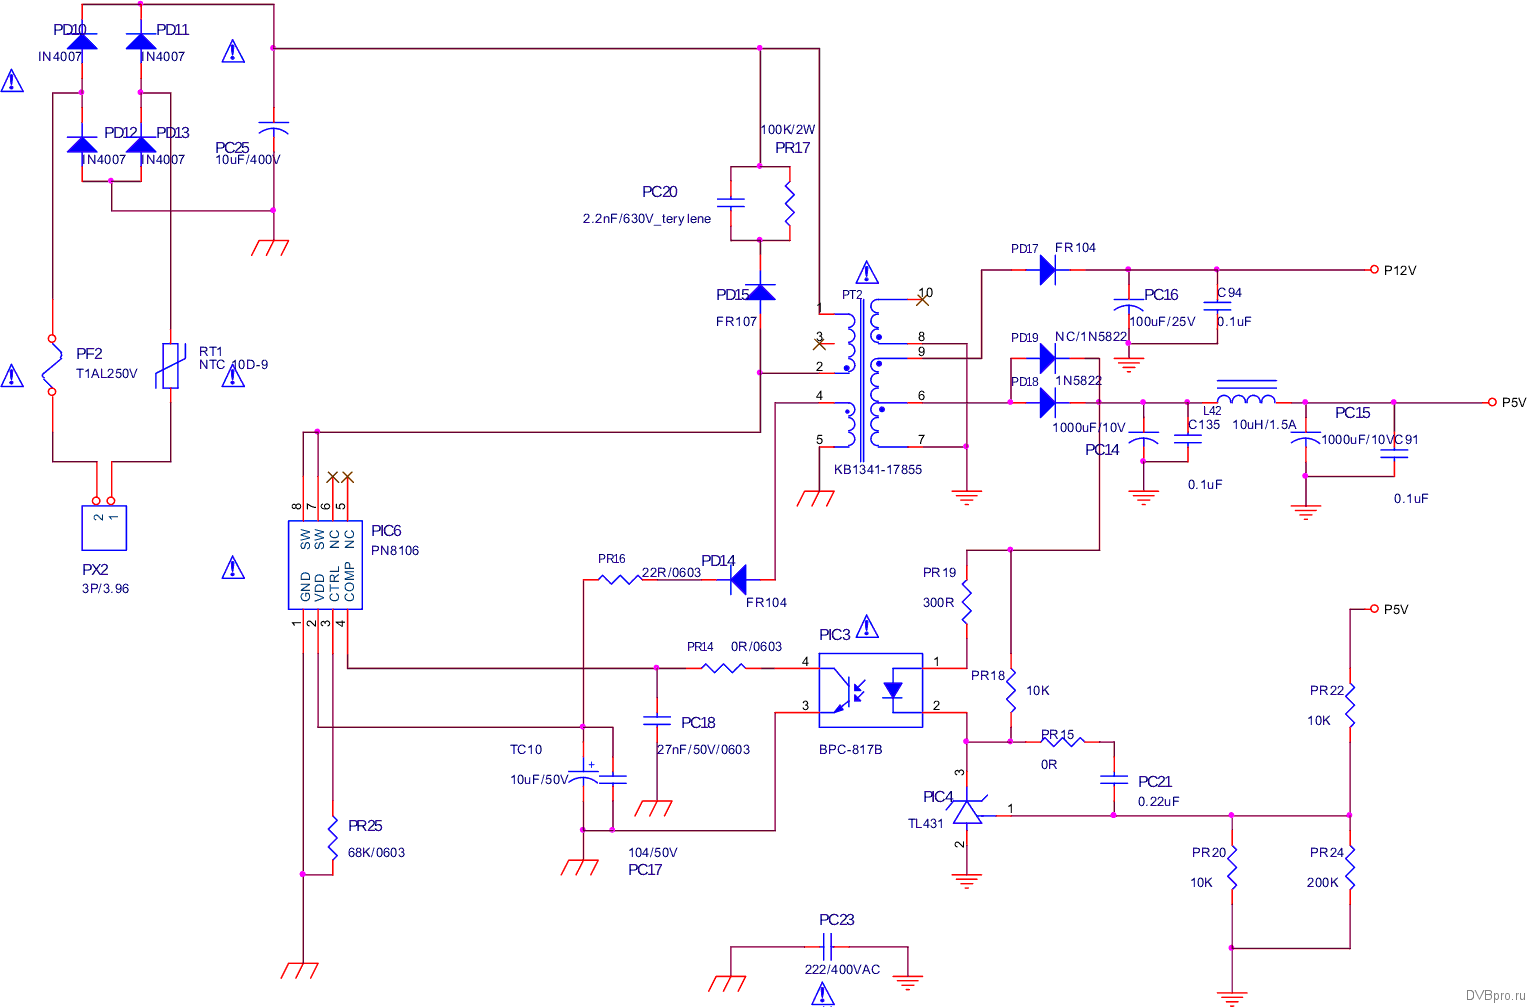Select the PT2 transformer core

point(862,378)
